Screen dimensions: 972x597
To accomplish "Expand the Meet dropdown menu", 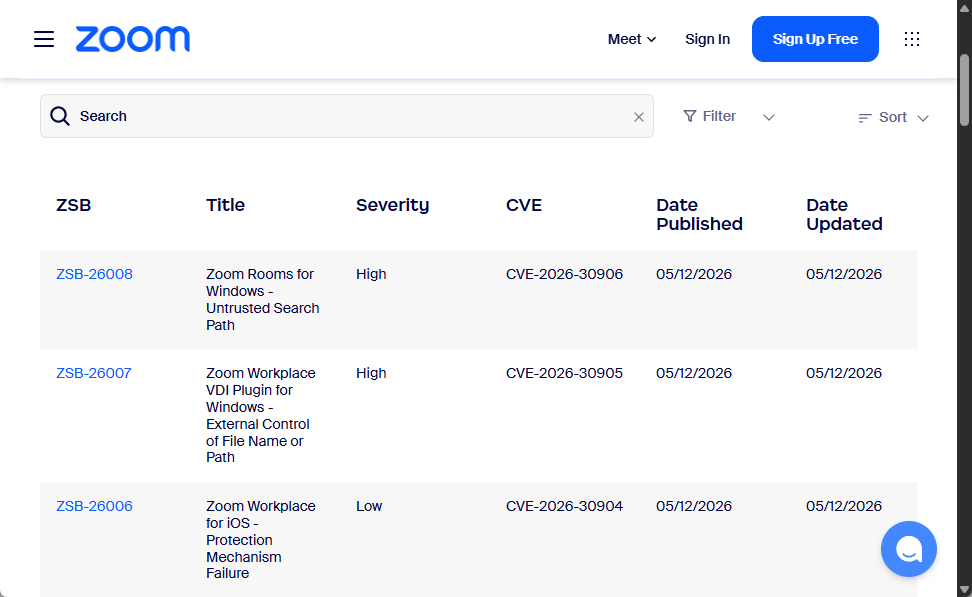I will point(632,39).
